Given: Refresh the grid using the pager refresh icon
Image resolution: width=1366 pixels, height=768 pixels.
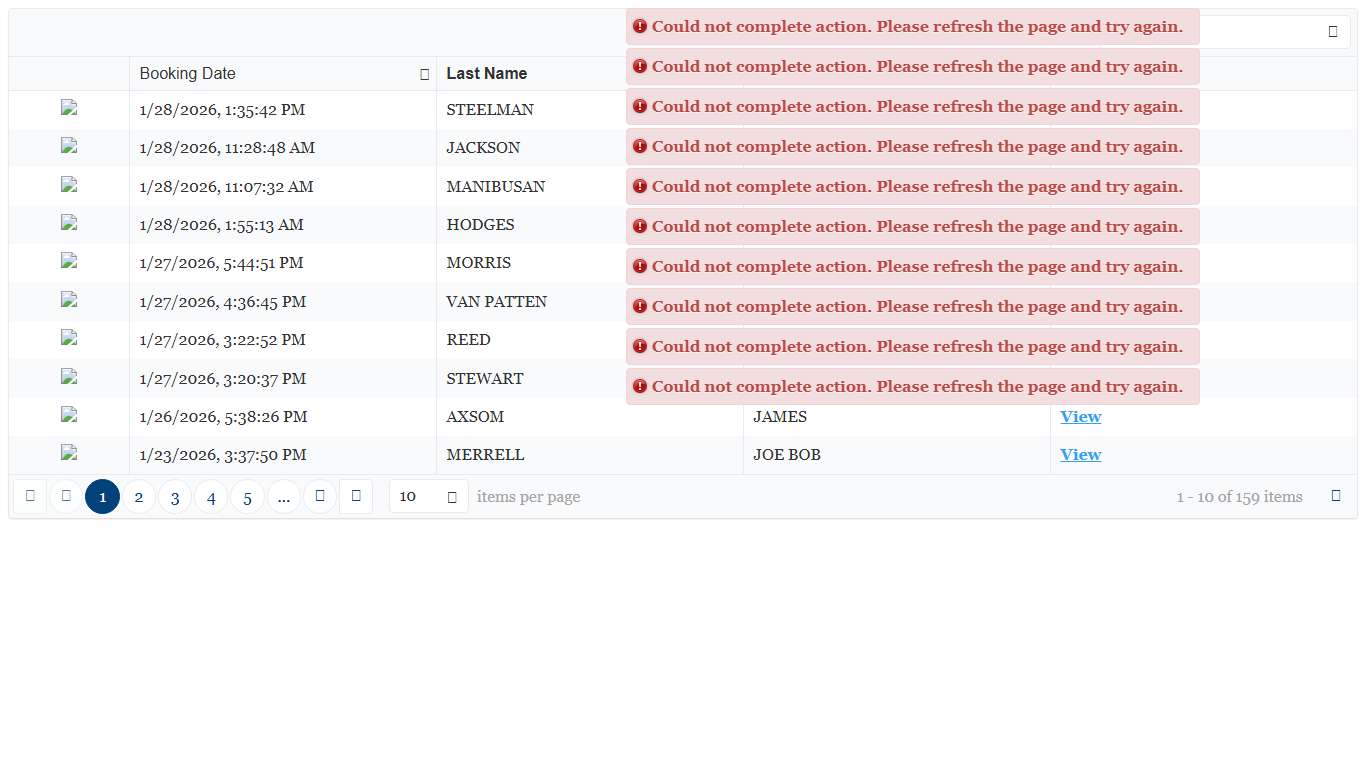Looking at the screenshot, I should click(1336, 496).
